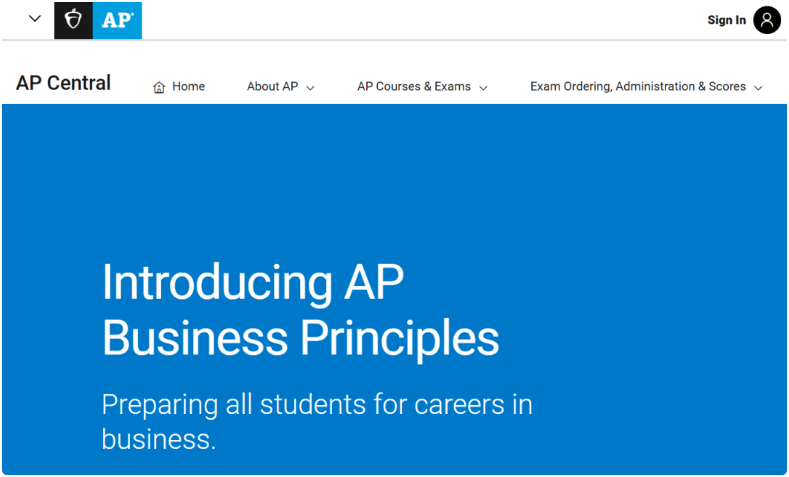Click the AP Central site title
Viewport: 789px width, 477px height.
(x=63, y=83)
